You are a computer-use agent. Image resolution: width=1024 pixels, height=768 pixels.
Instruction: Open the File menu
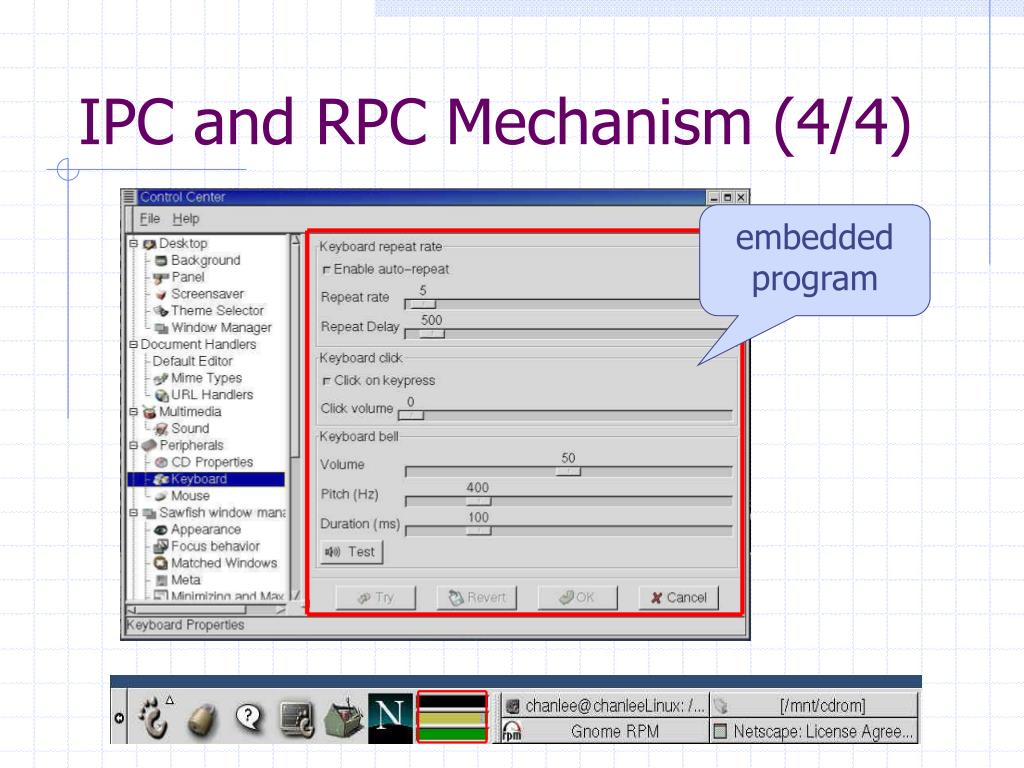tap(150, 219)
